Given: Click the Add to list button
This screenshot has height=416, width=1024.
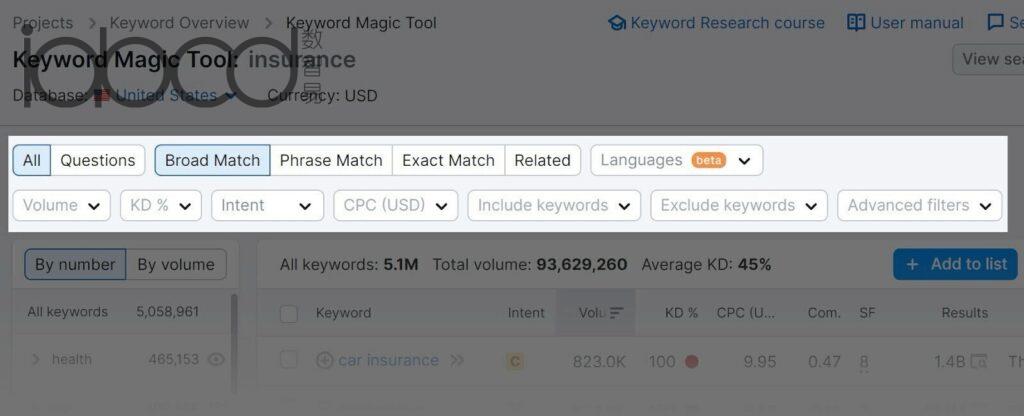Looking at the screenshot, I should [x=955, y=264].
